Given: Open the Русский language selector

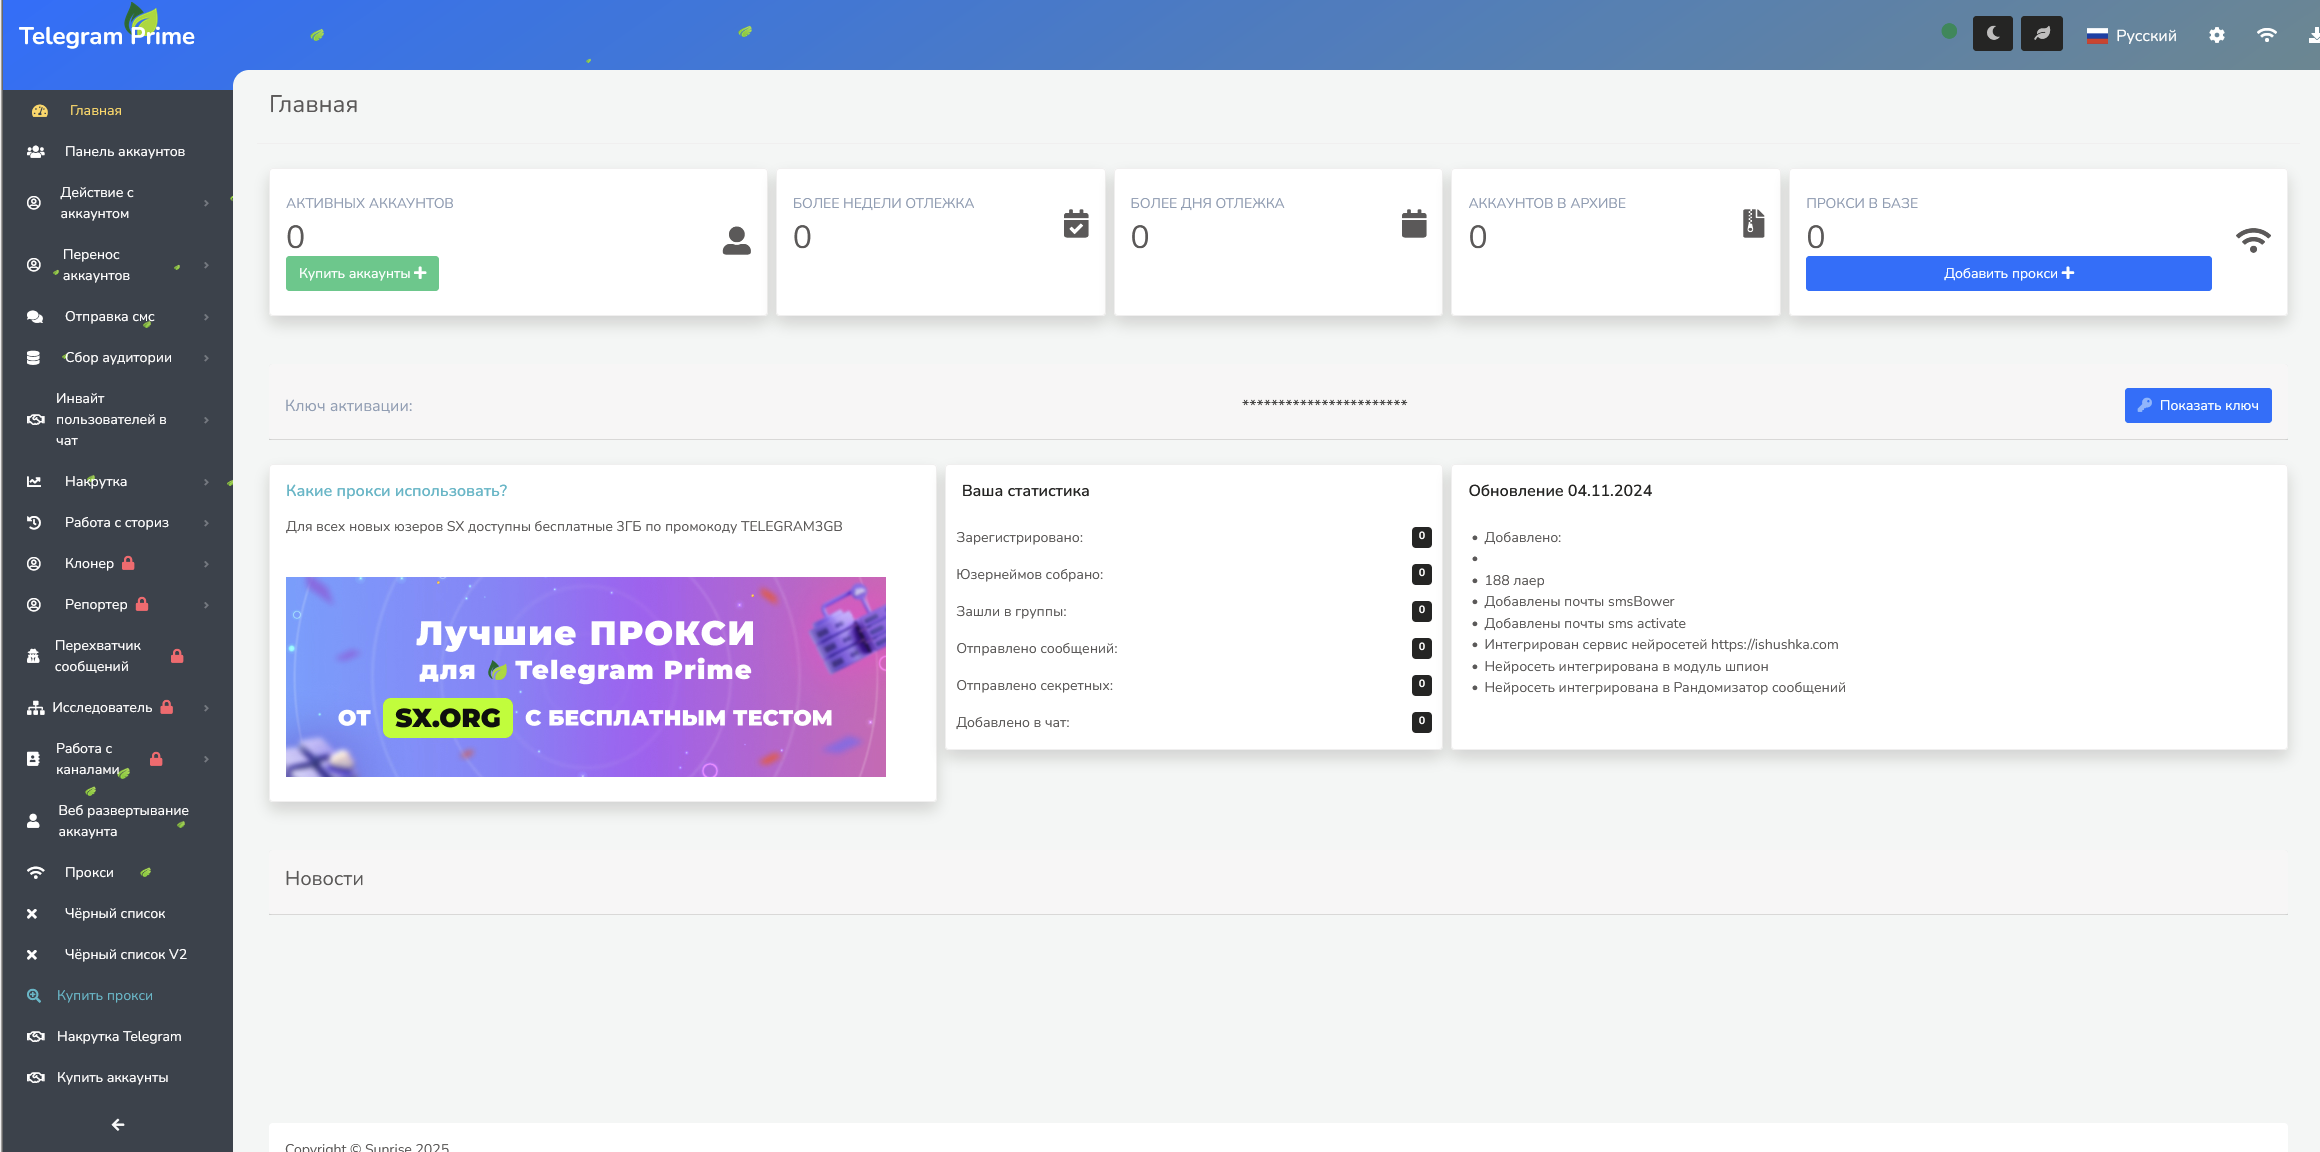Looking at the screenshot, I should (2131, 35).
